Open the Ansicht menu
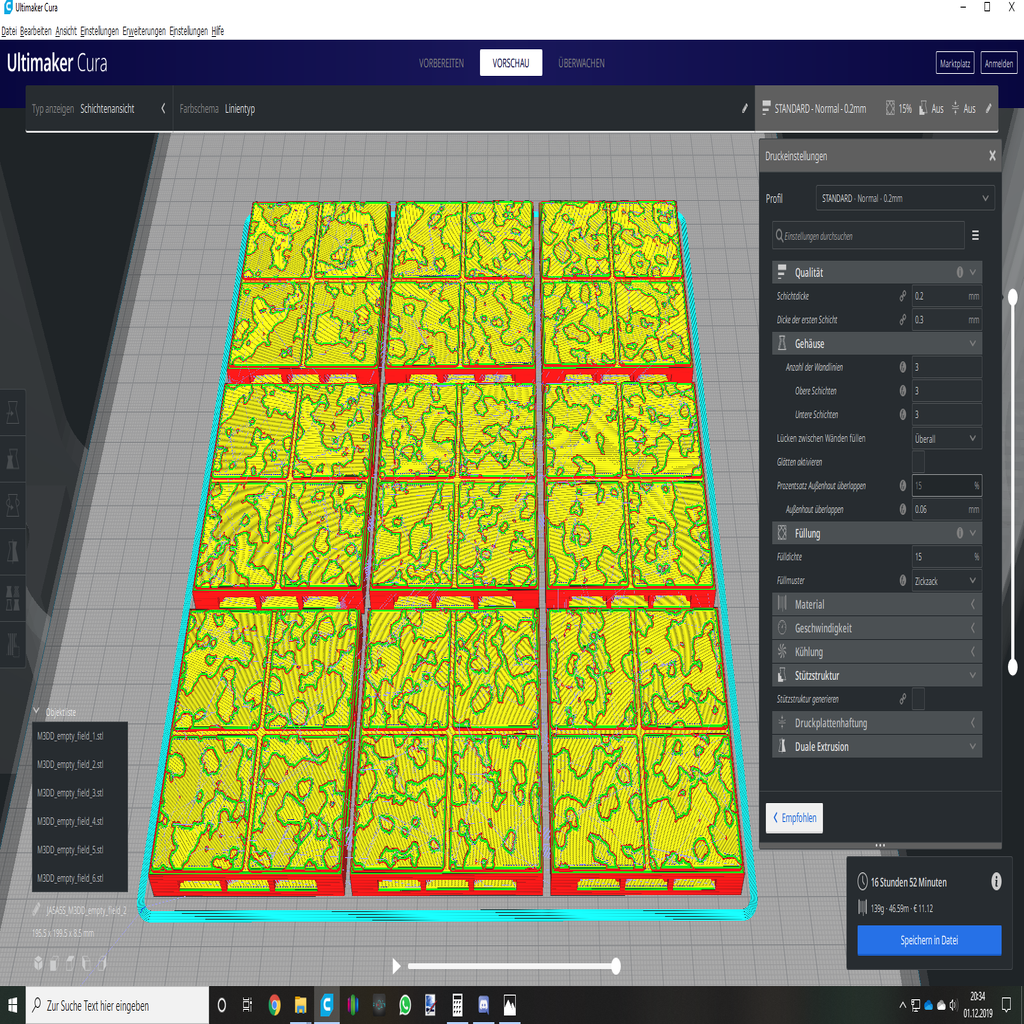 click(x=65, y=31)
